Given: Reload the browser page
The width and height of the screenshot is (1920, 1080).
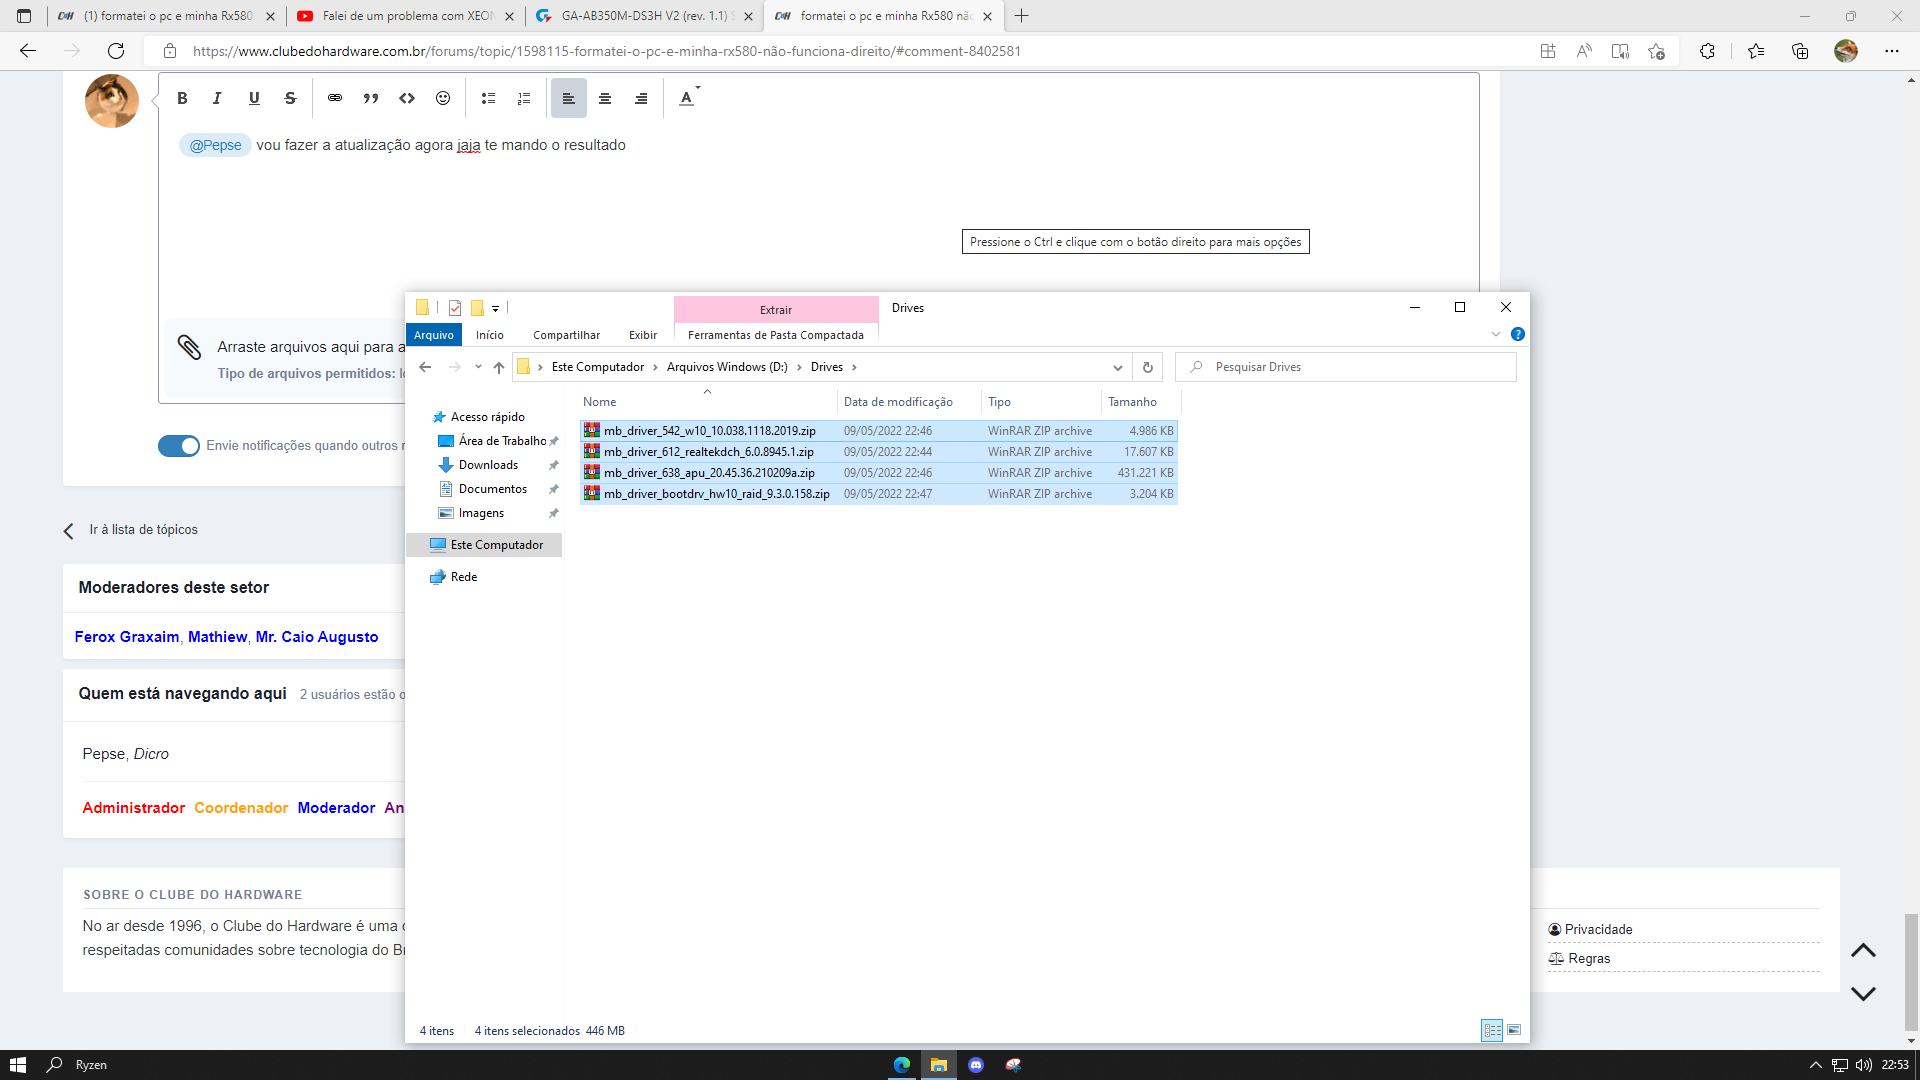Looking at the screenshot, I should point(116,51).
